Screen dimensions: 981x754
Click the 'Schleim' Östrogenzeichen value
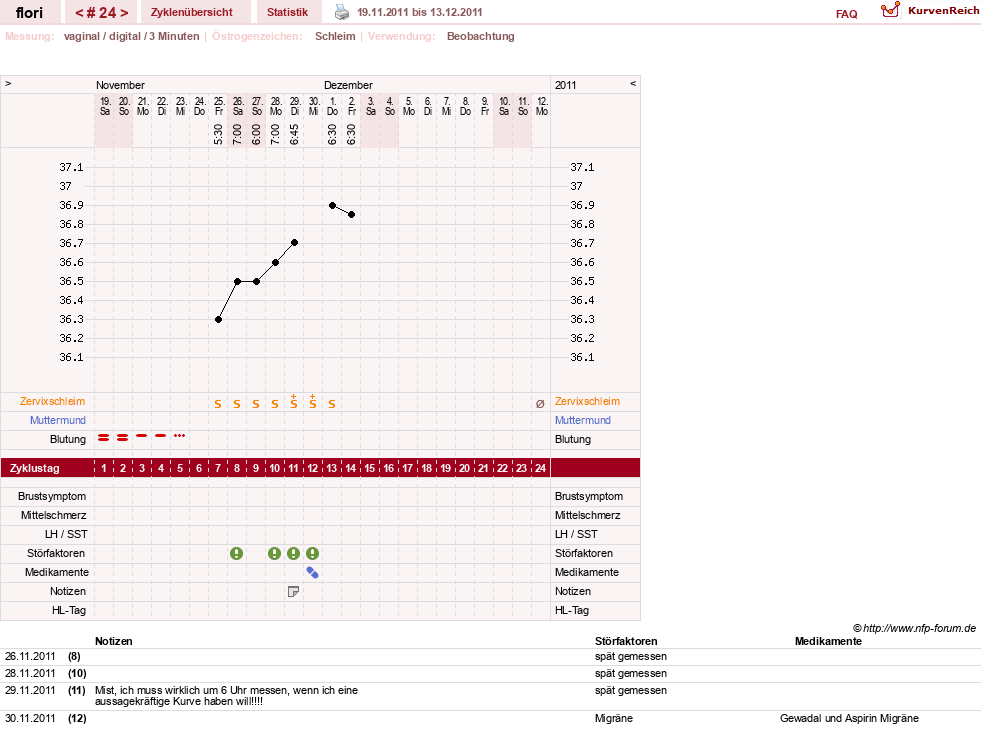coord(335,36)
